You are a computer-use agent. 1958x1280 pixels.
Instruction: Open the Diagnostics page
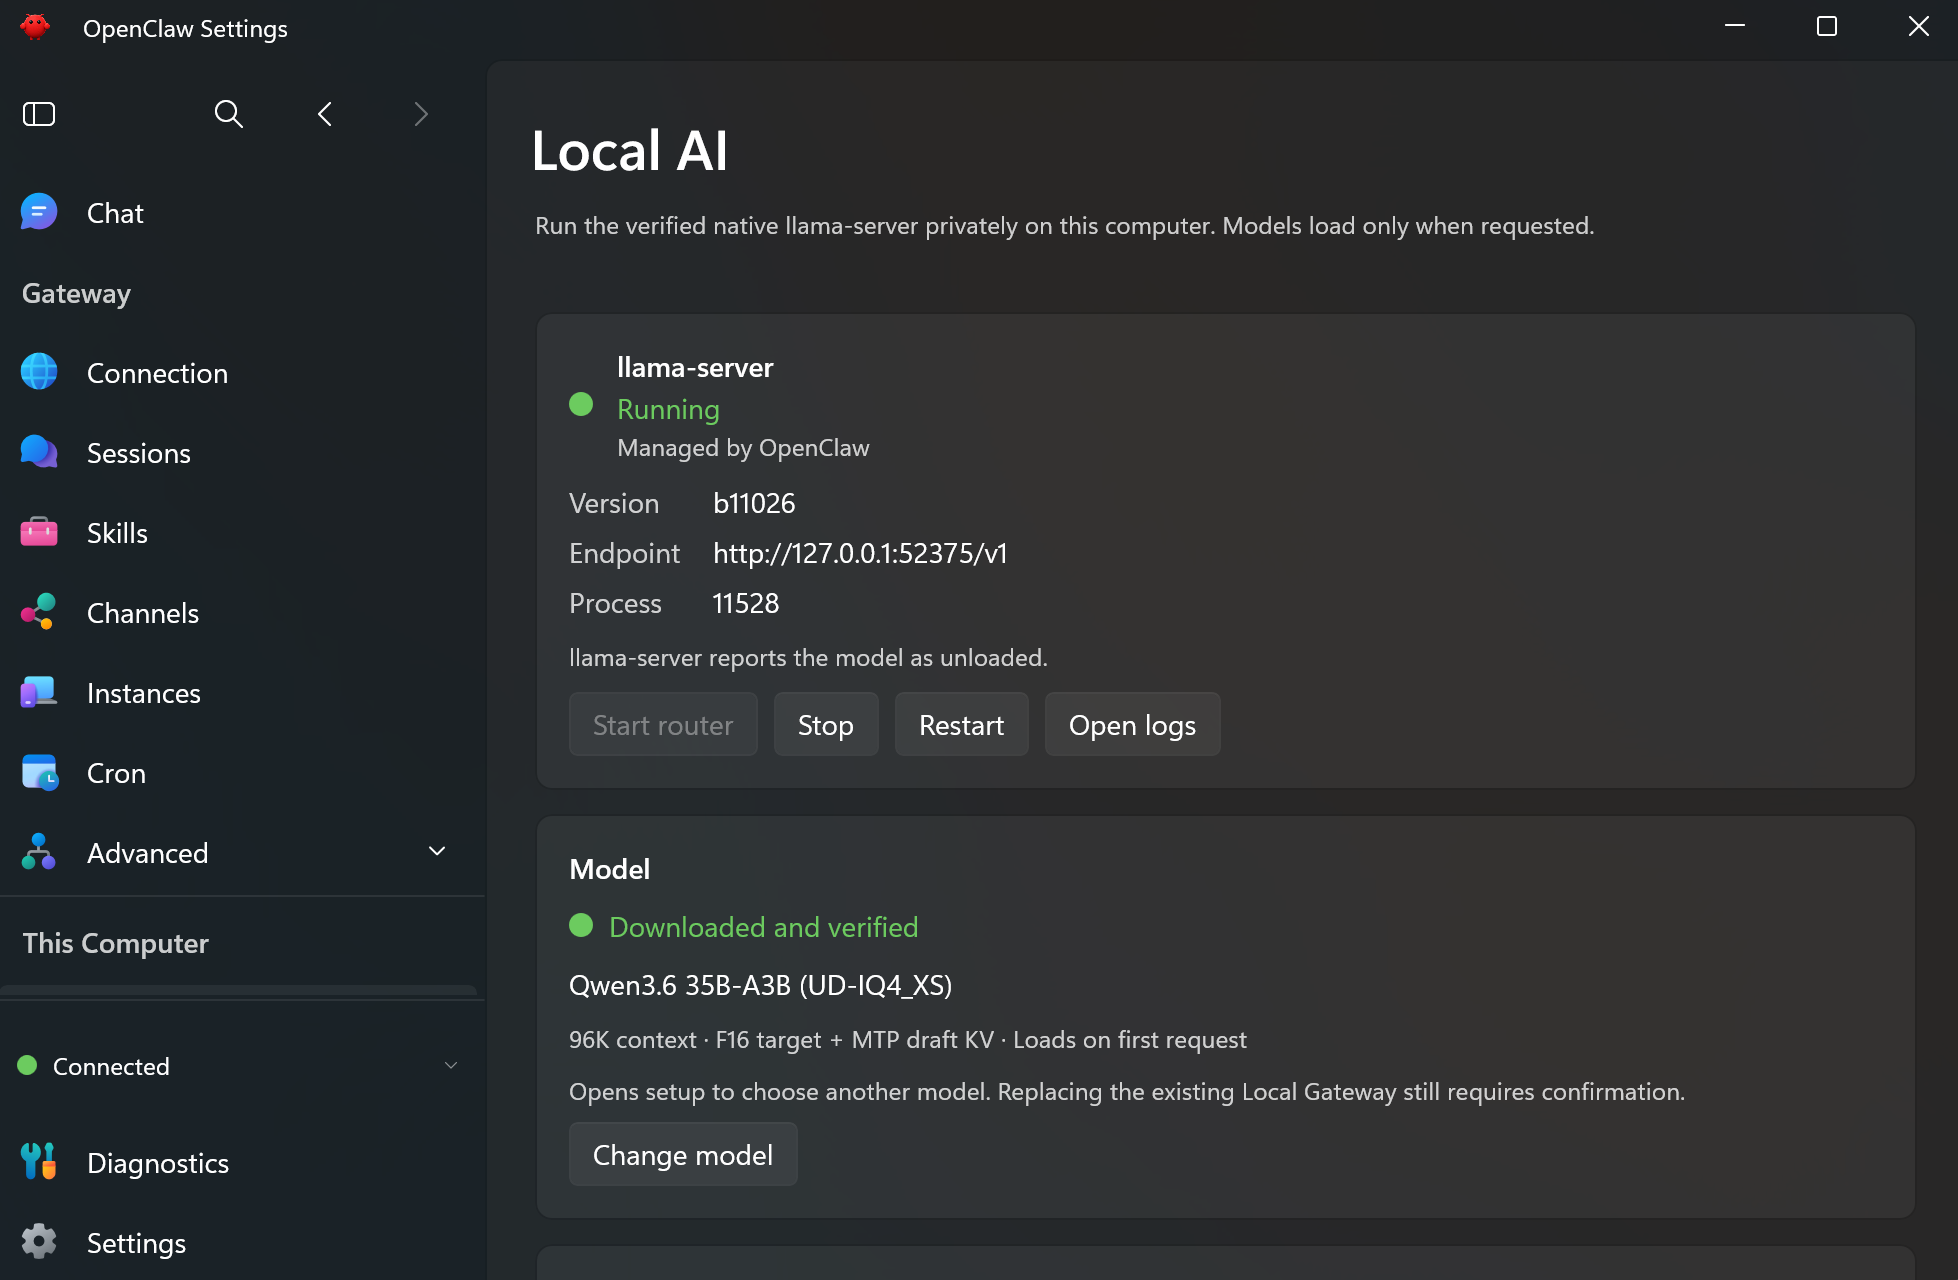coord(240,1163)
